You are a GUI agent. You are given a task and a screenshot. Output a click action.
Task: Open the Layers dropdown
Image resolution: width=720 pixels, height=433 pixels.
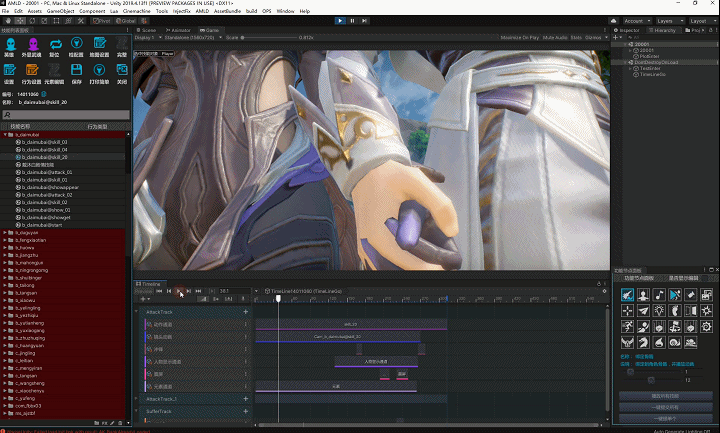point(669,21)
